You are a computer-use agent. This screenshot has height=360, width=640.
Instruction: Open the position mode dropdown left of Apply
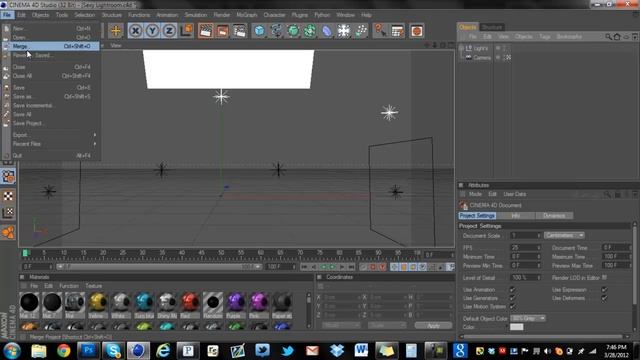point(341,325)
